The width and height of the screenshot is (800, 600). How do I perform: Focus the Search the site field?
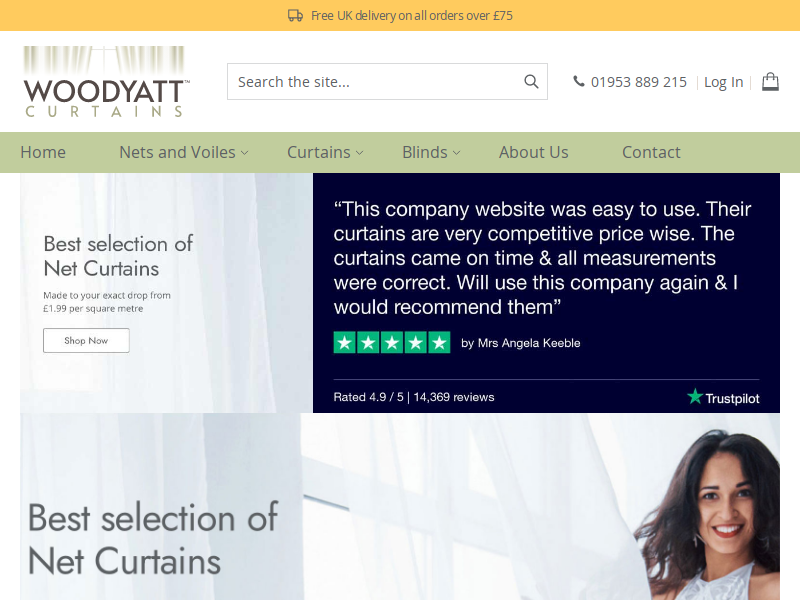375,82
